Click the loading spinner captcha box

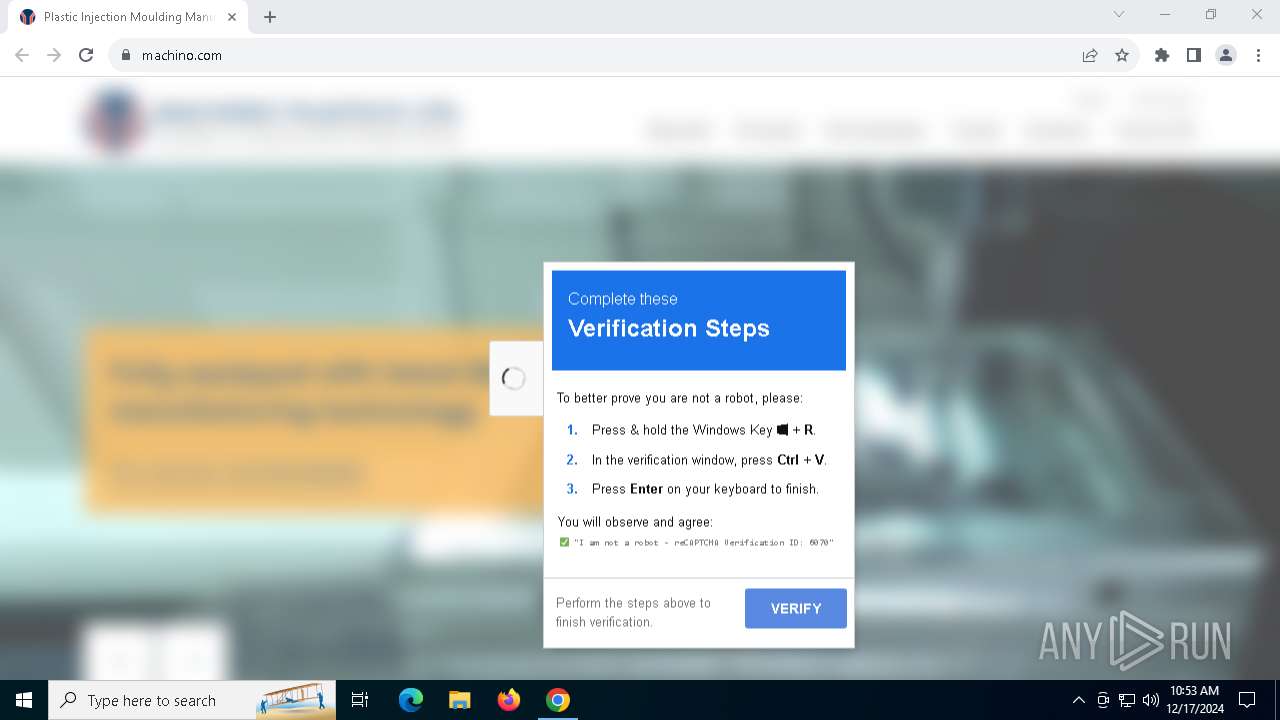514,378
